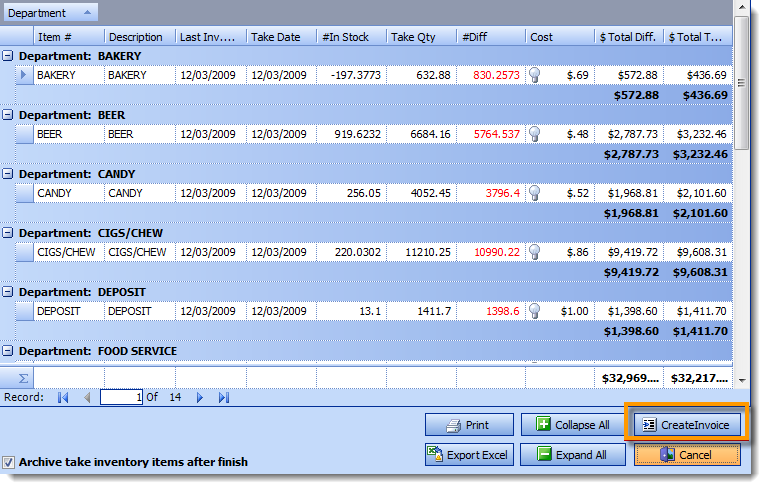The height and width of the screenshot is (489, 766).
Task: Click the Export Excel button
Action: pyautogui.click(x=469, y=455)
